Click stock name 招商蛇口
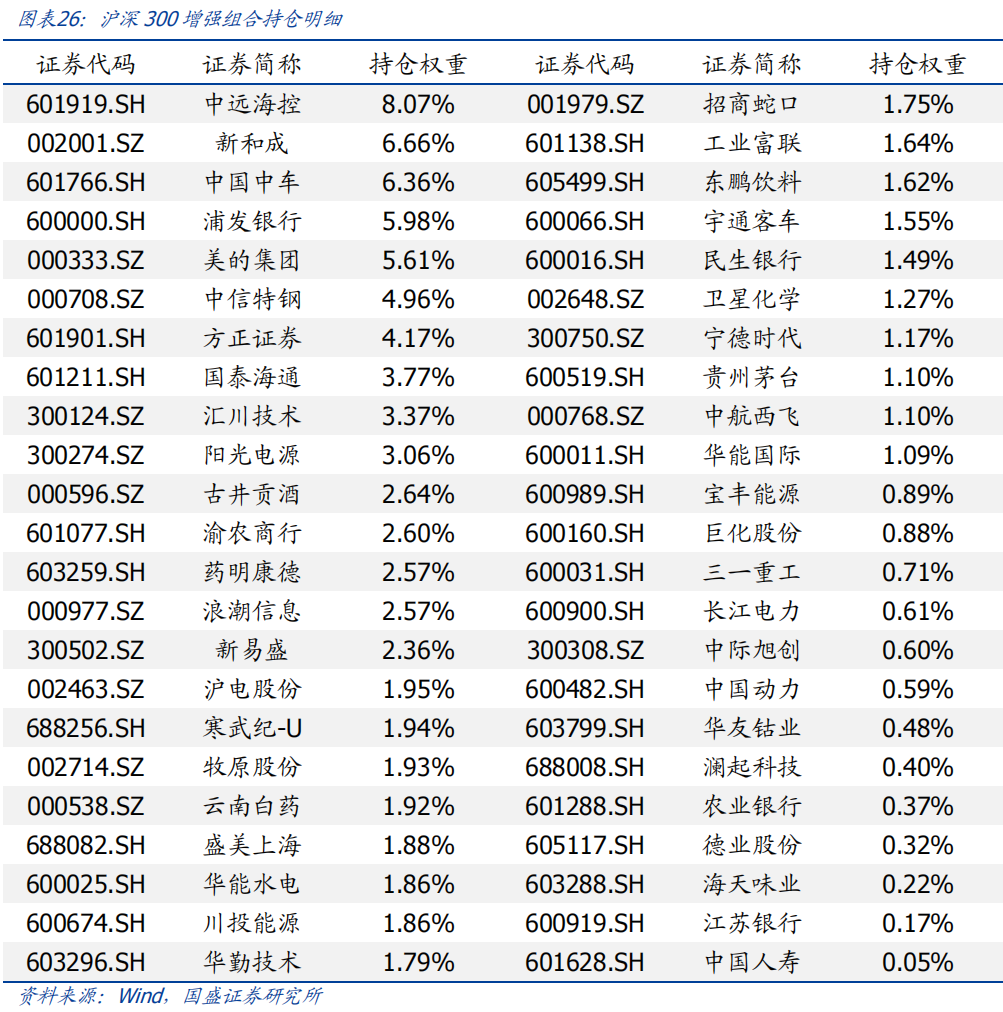Viewport: 1003px width, 1012px height. (752, 105)
